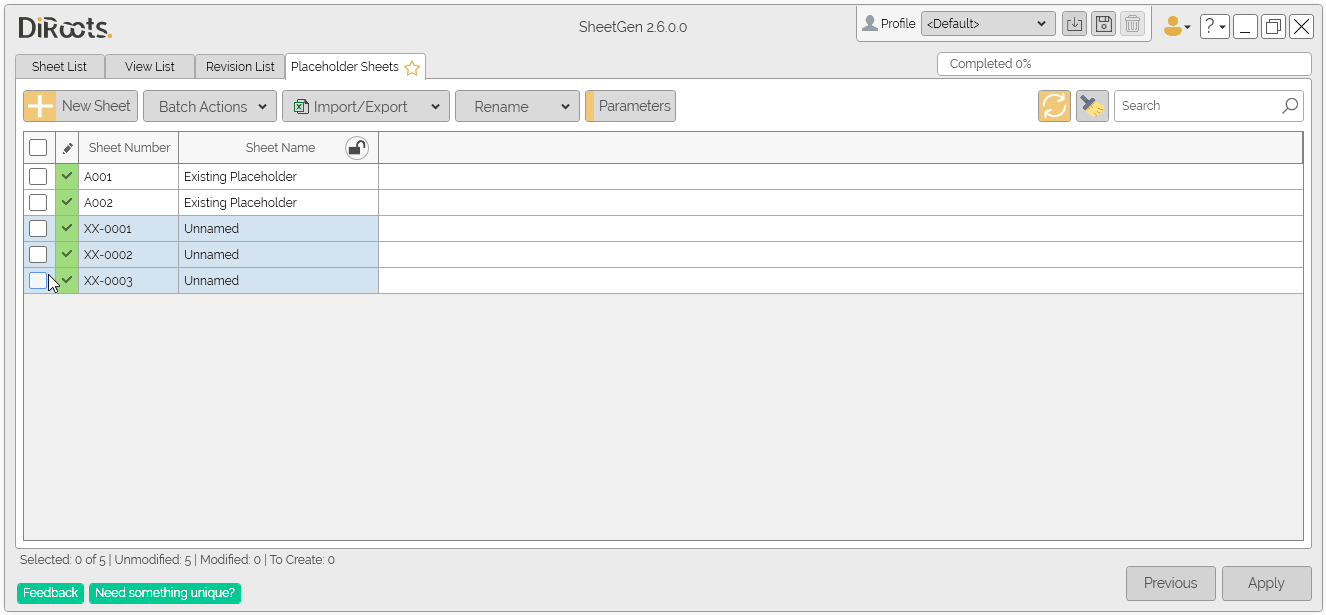The width and height of the screenshot is (1326, 615).
Task: Click the New Sheet button
Action: pos(81,106)
